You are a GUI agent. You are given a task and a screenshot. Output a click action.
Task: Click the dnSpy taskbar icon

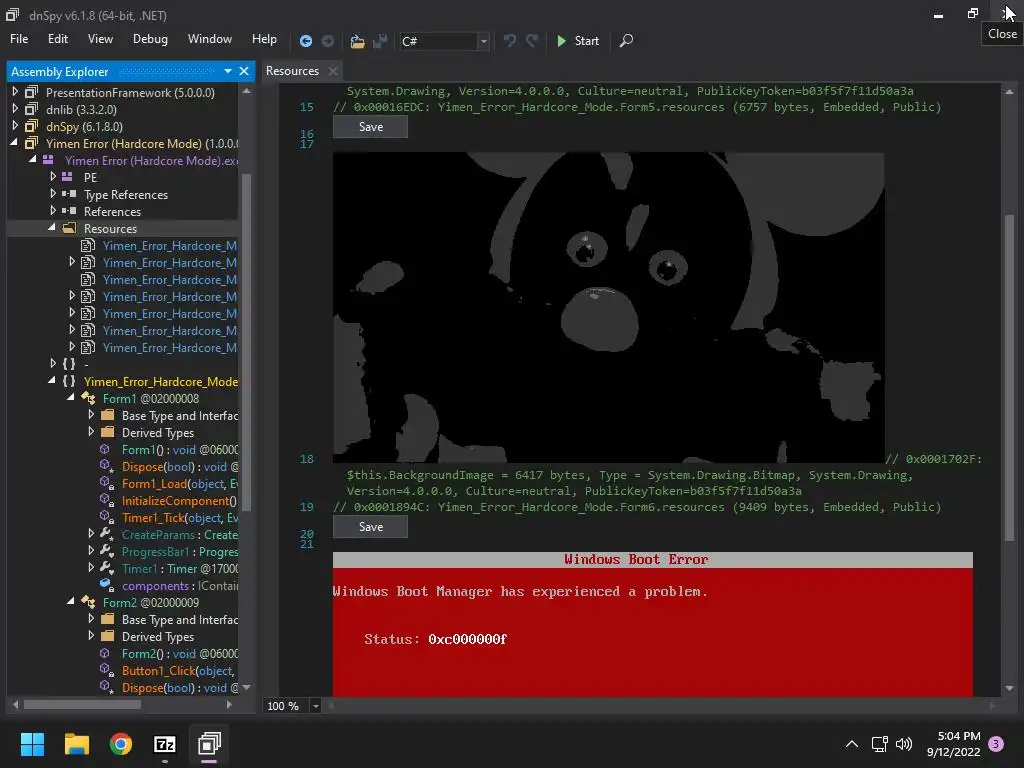(209, 744)
